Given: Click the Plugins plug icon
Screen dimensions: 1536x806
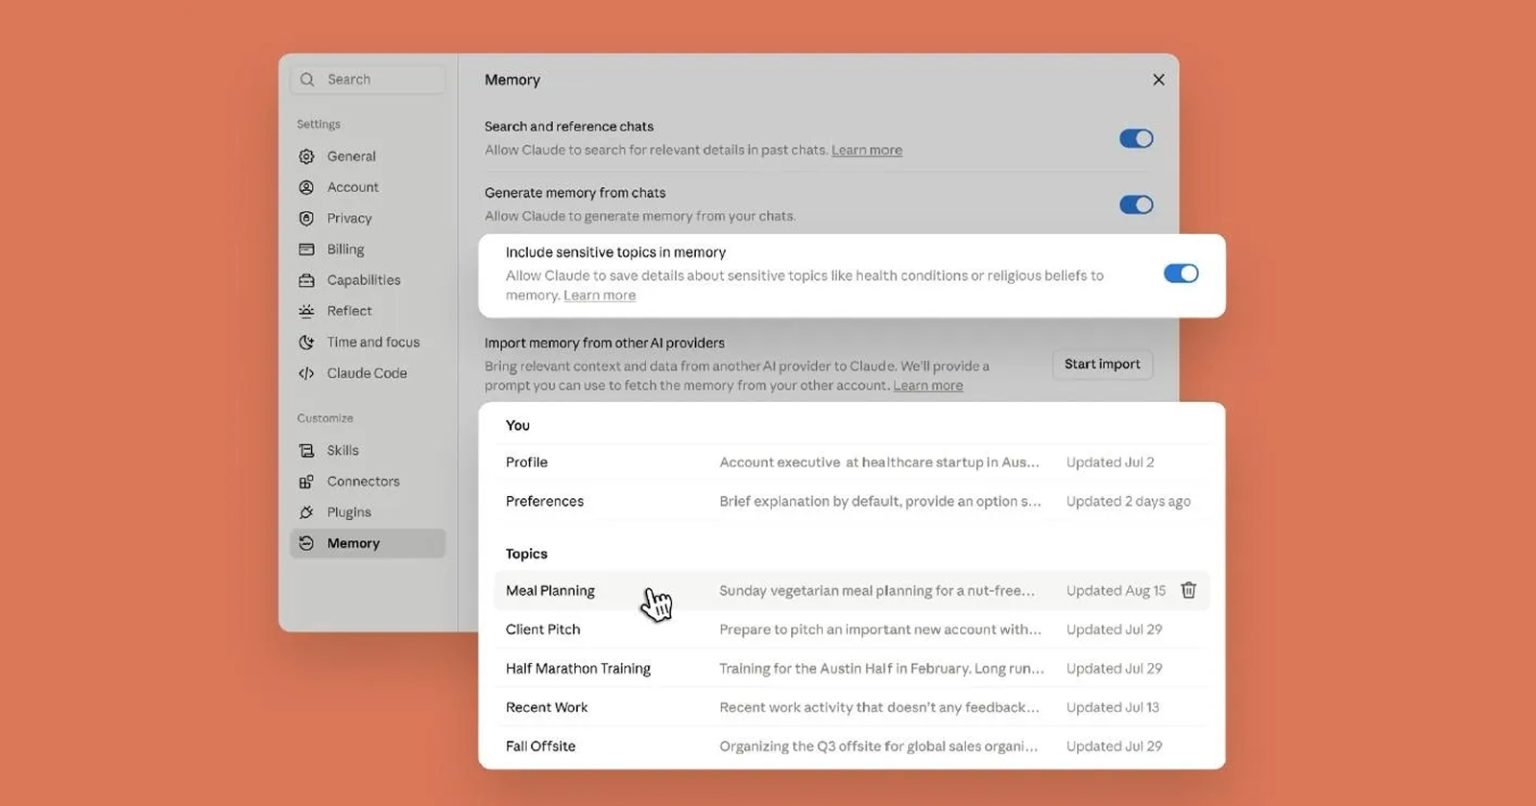Looking at the screenshot, I should pos(307,513).
